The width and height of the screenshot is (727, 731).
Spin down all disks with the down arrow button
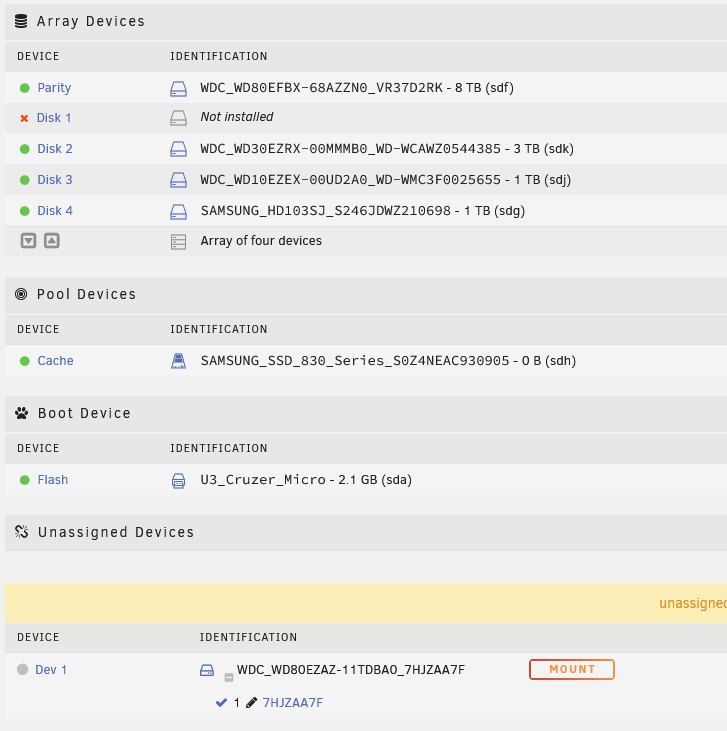click(x=28, y=241)
